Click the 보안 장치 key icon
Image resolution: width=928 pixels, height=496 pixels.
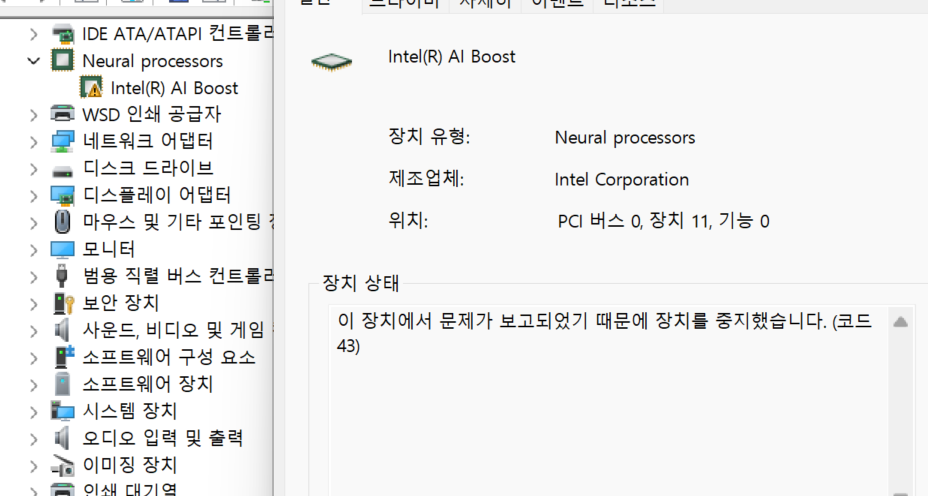point(63,303)
